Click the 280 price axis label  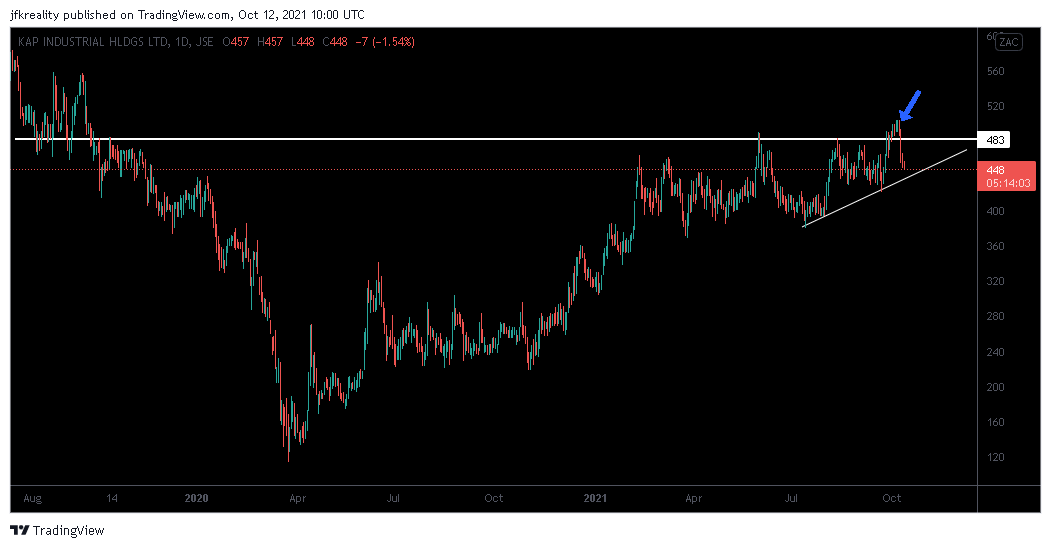click(x=995, y=316)
